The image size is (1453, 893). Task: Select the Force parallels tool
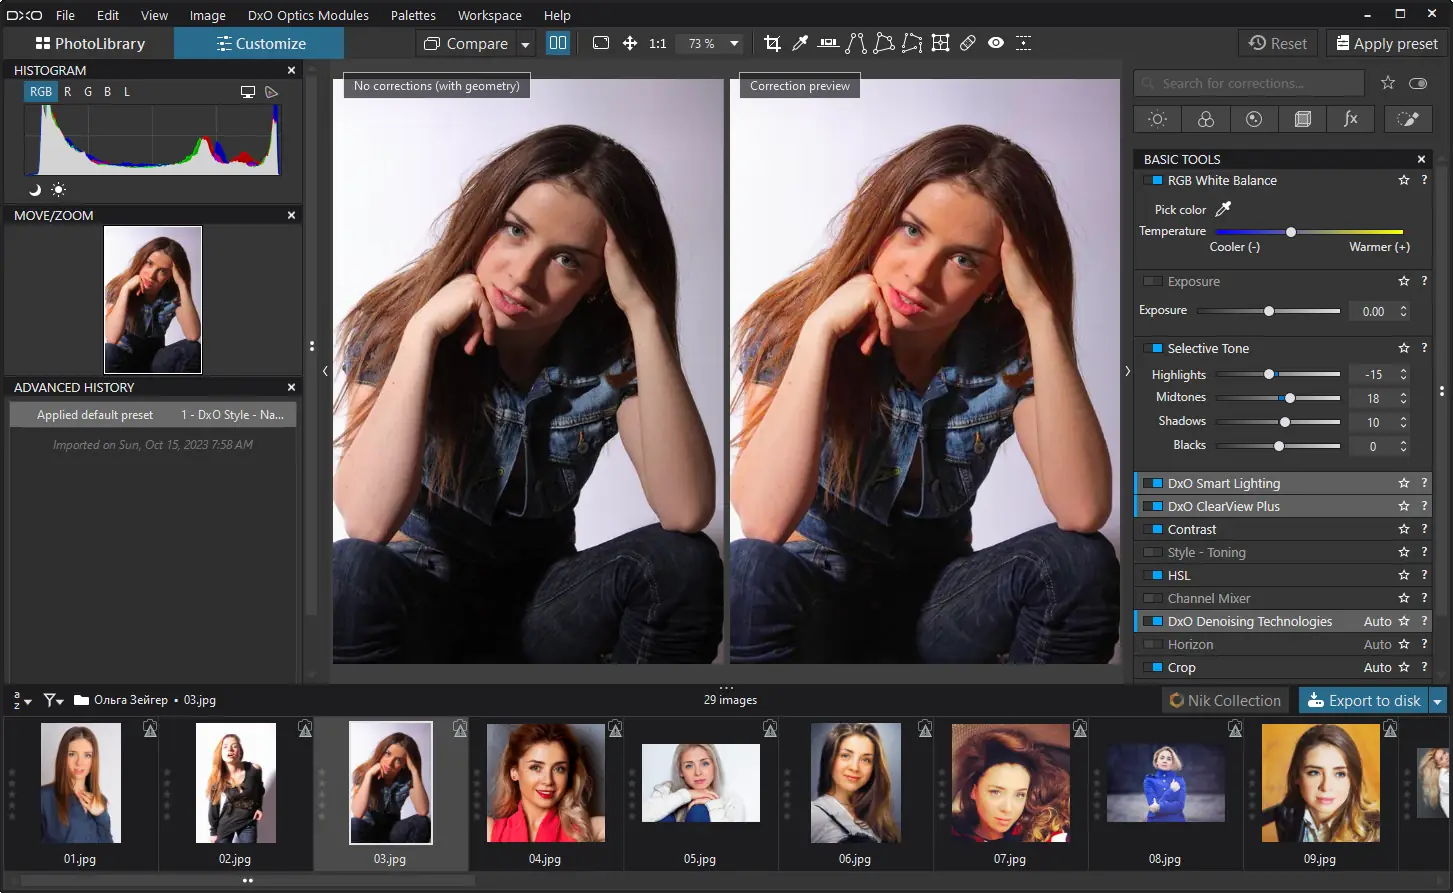click(856, 43)
